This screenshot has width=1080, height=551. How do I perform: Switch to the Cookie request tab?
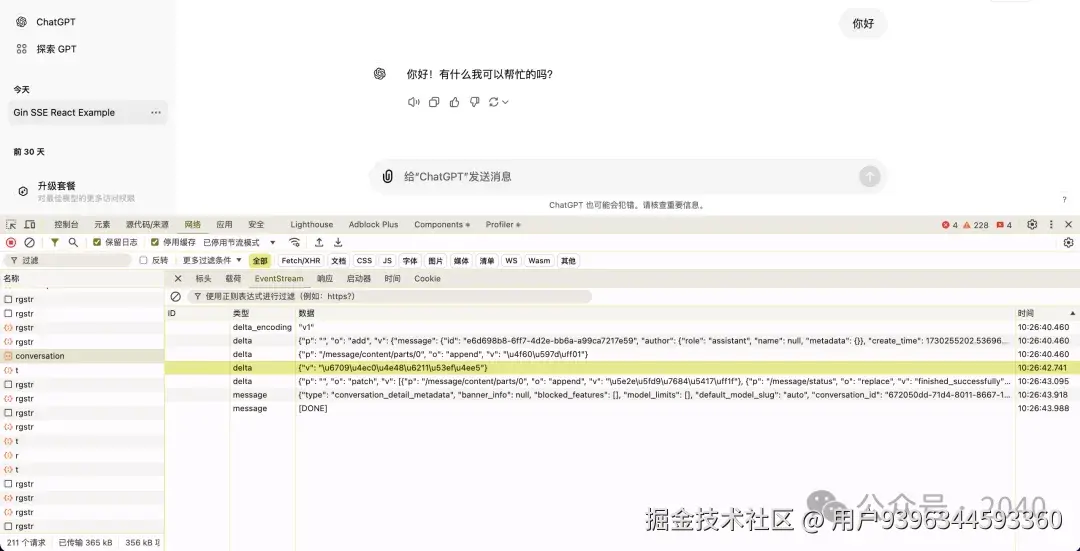427,278
